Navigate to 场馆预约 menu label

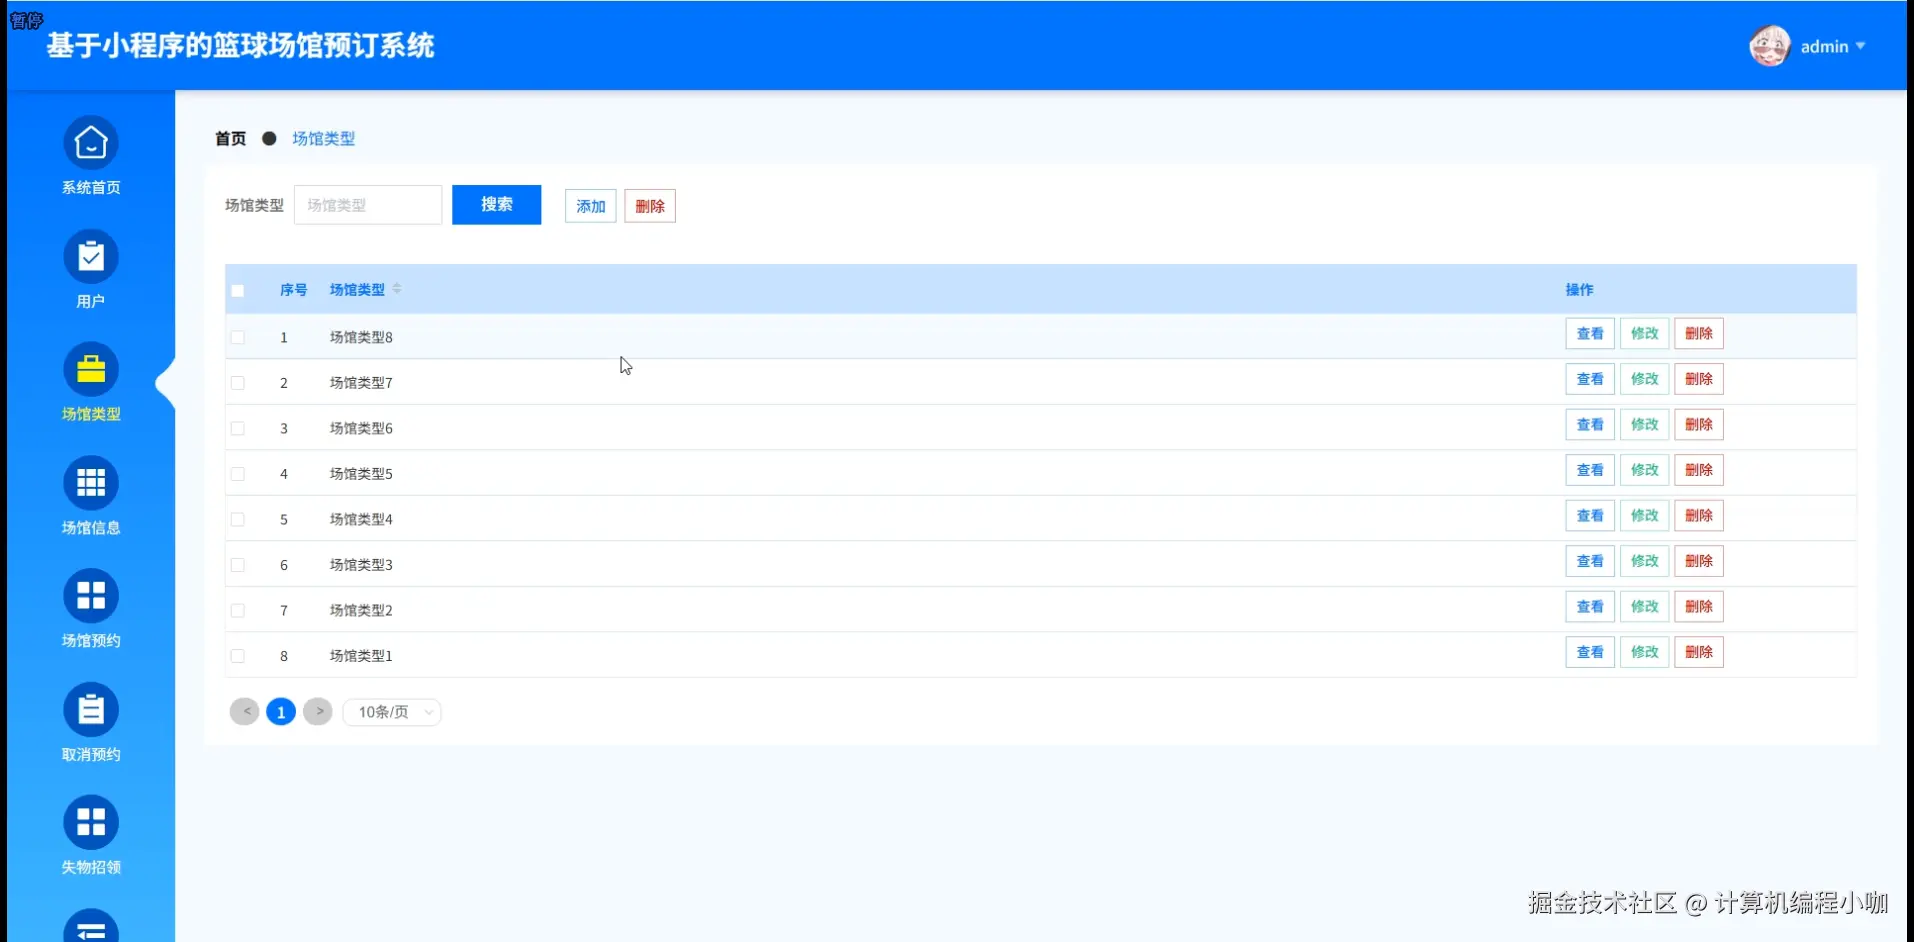coord(91,641)
